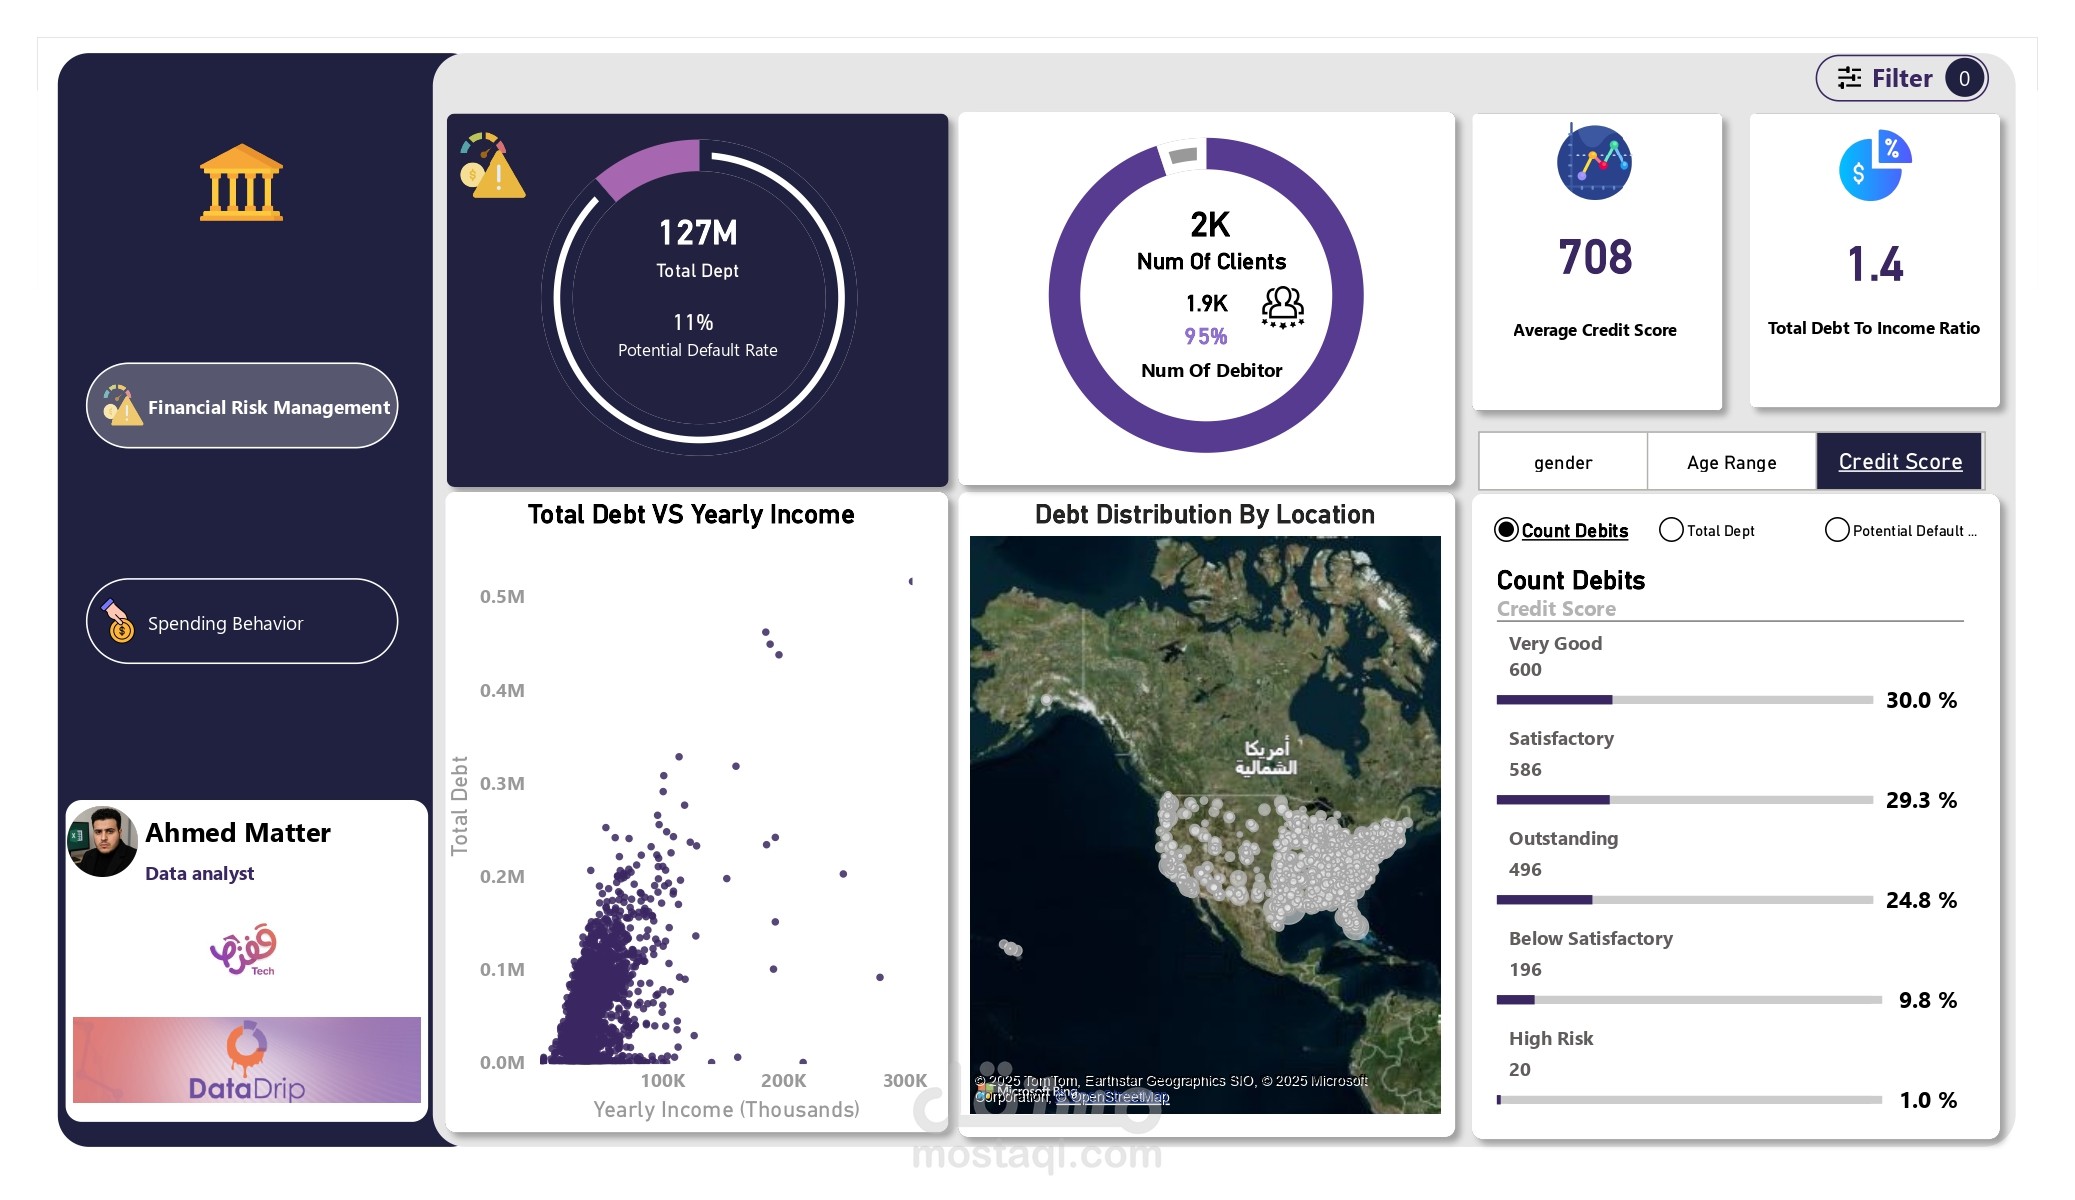Select the Potential Default radio button

coord(1836,530)
